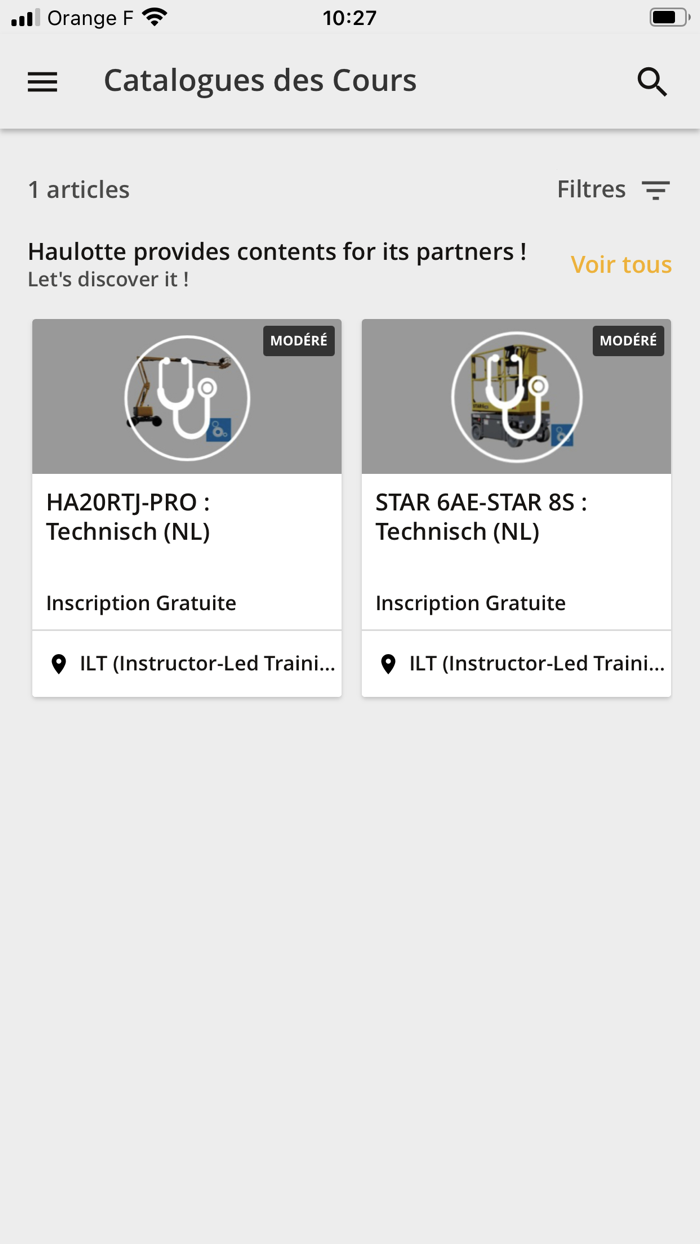Tap ILT training label on STAR 6AE card

click(536, 664)
